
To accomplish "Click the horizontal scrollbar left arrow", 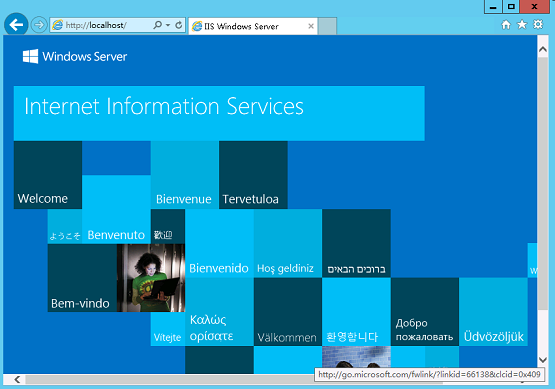I will 17,379.
